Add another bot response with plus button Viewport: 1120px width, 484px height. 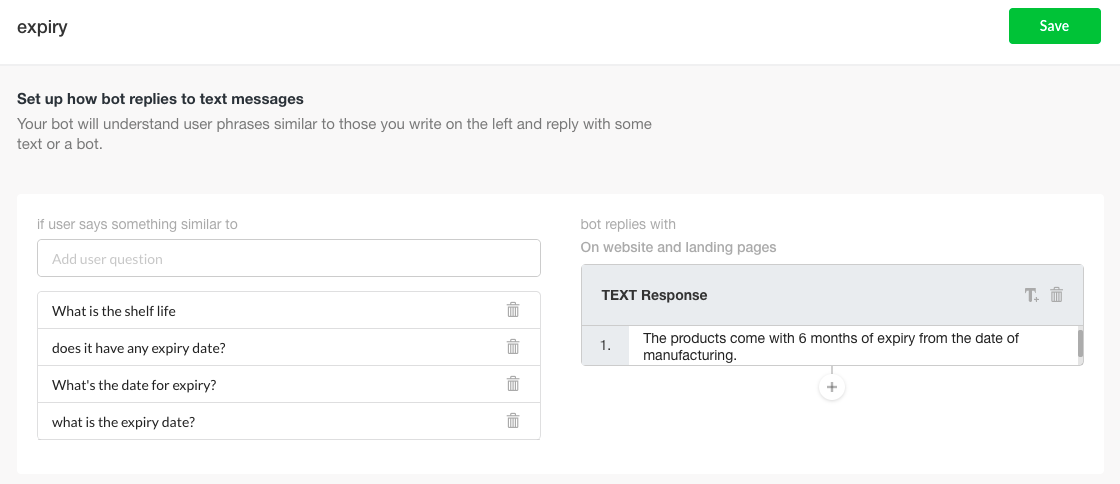831,388
